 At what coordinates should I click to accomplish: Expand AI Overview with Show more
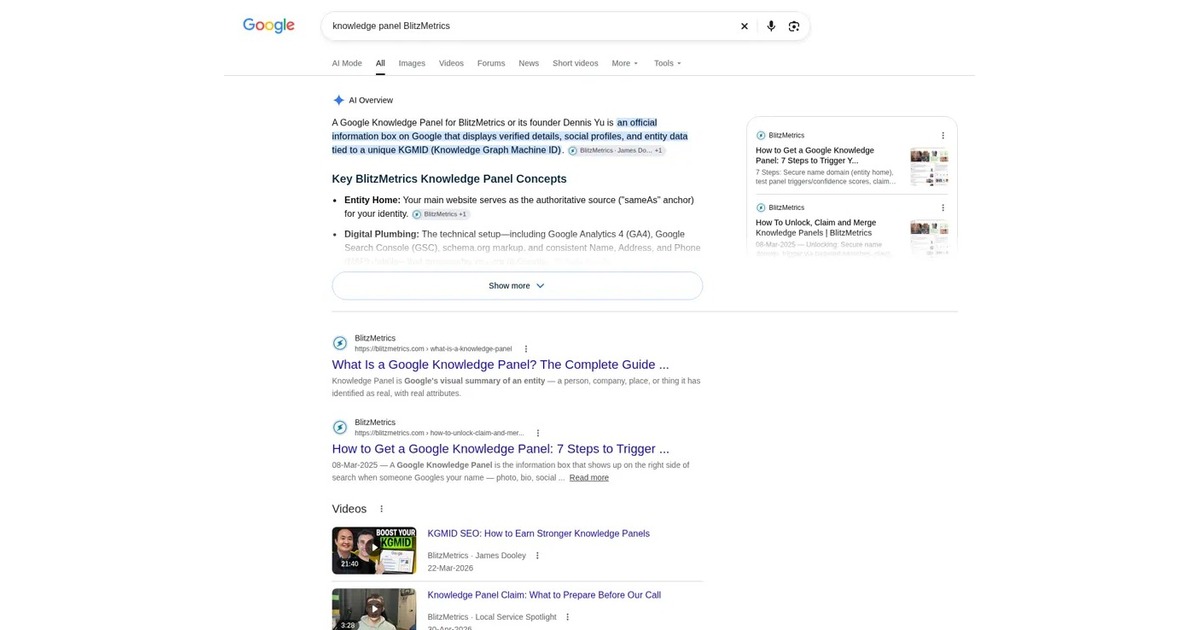pos(517,285)
